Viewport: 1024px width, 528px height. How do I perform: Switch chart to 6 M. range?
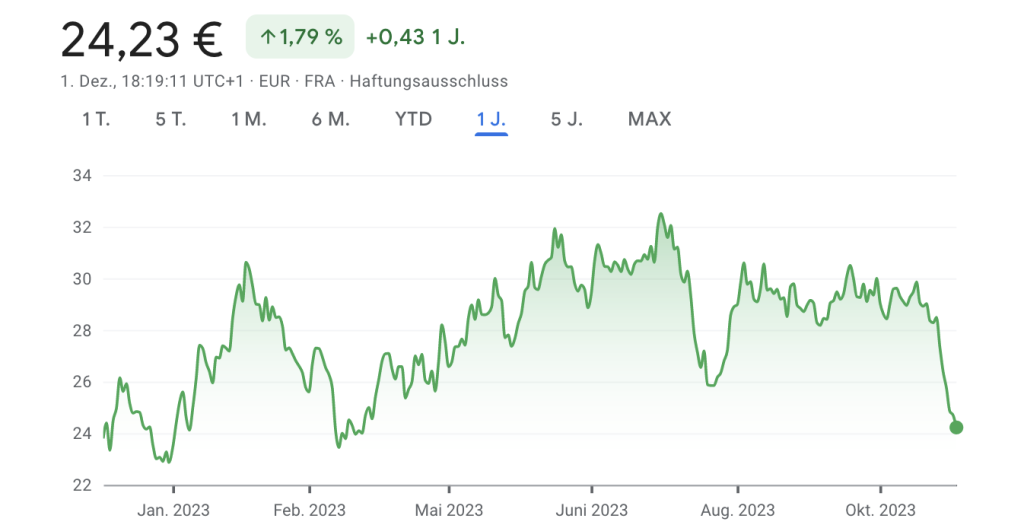(330, 120)
